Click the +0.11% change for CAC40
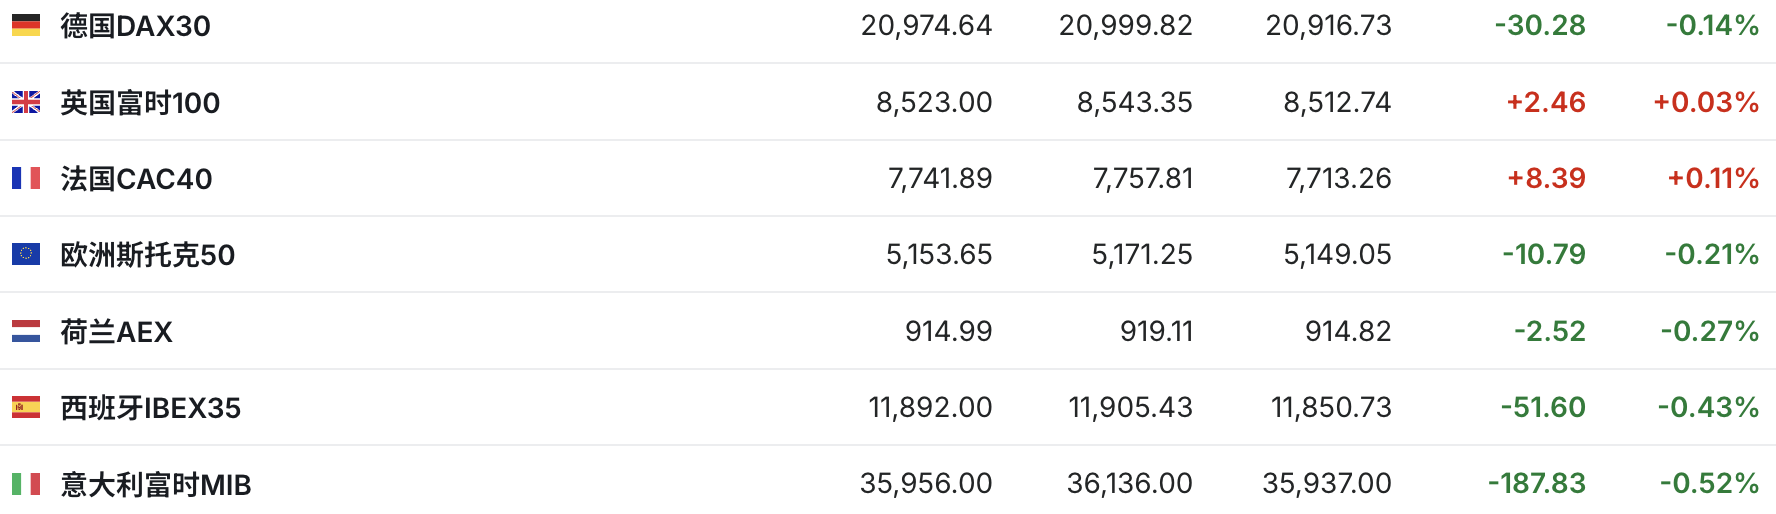The height and width of the screenshot is (514, 1776). pyautogui.click(x=1712, y=178)
